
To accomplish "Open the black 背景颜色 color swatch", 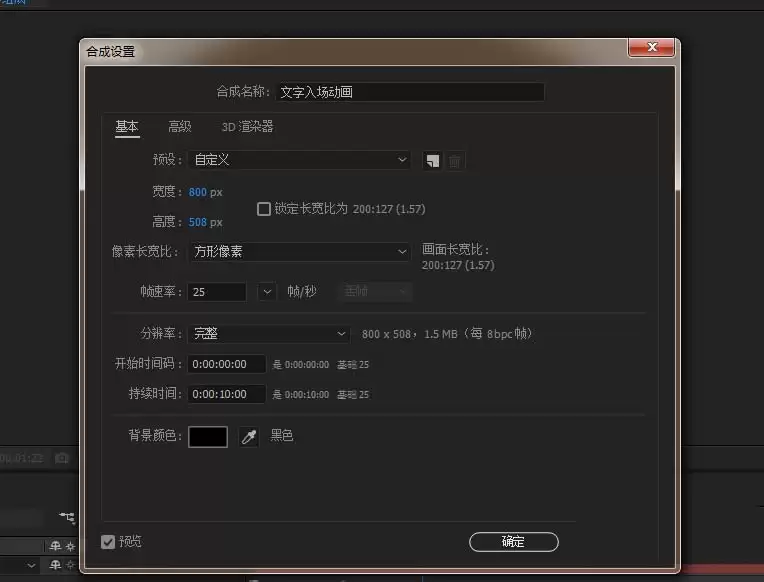I will [x=208, y=436].
